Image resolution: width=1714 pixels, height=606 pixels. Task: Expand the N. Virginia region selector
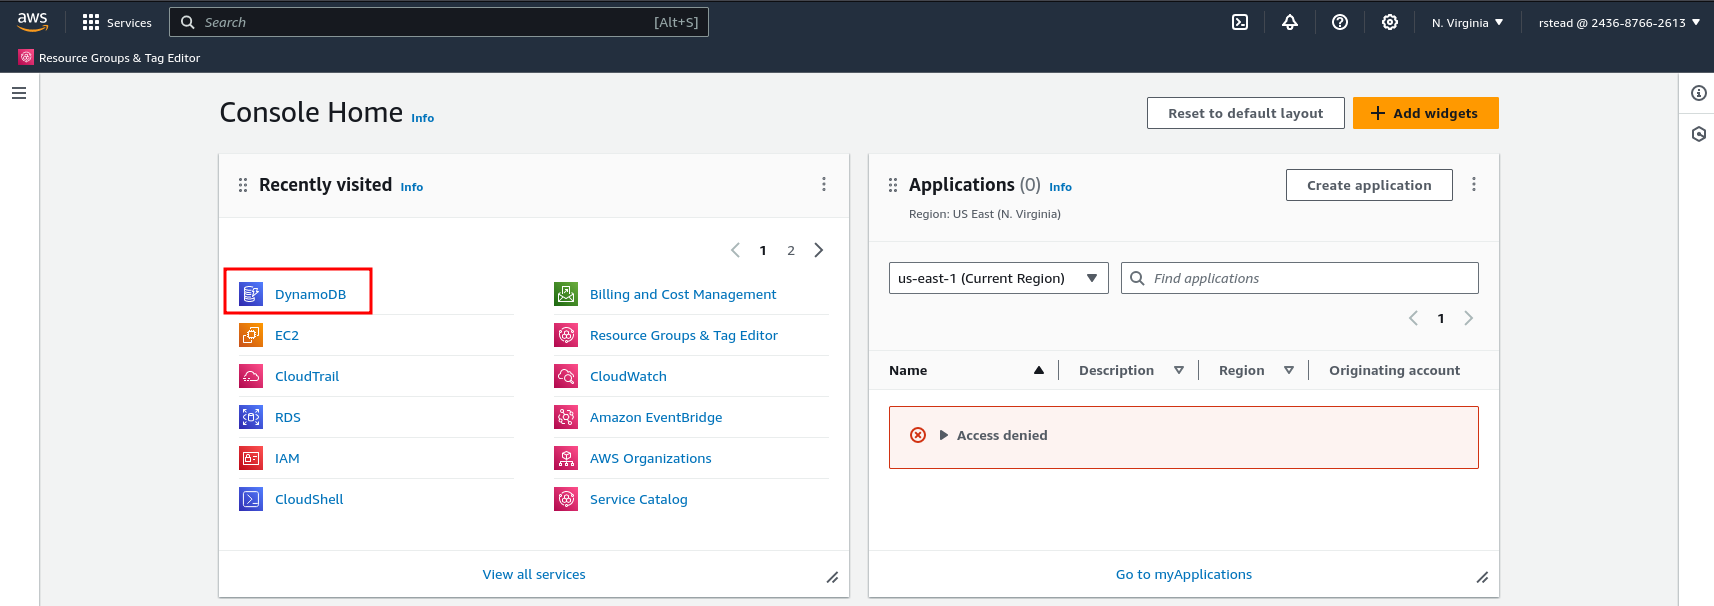click(1467, 22)
